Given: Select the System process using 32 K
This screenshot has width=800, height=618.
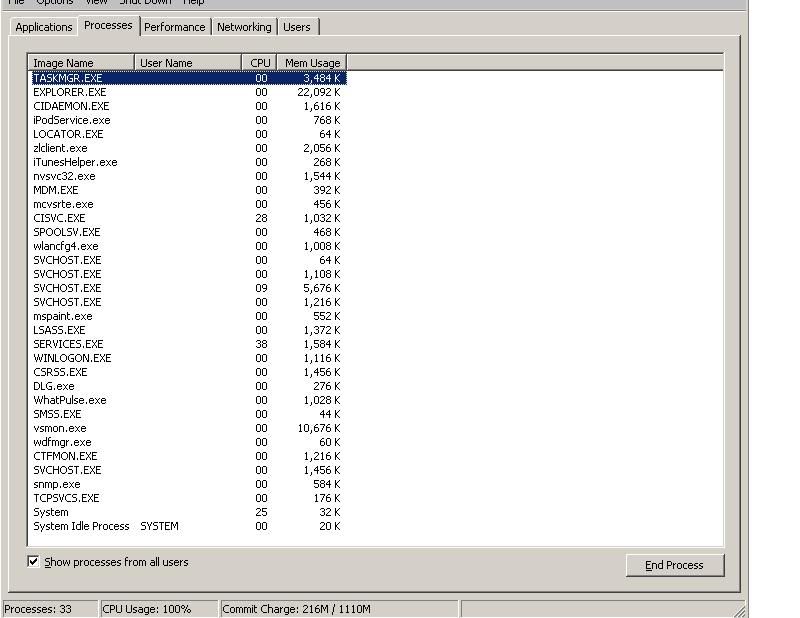Looking at the screenshot, I should [x=189, y=512].
